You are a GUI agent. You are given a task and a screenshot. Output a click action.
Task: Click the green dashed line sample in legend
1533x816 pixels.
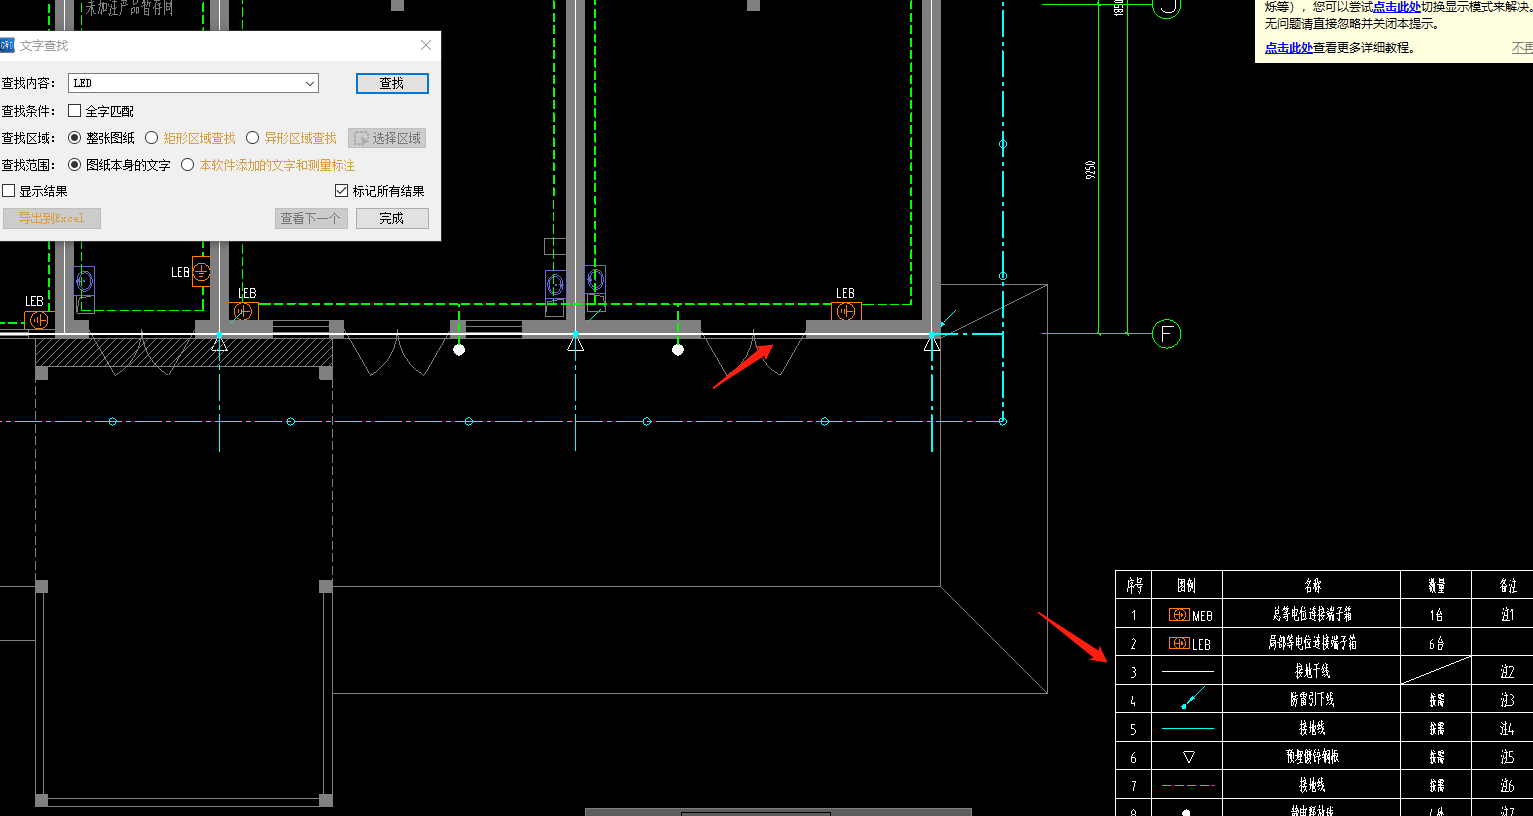[1187, 785]
